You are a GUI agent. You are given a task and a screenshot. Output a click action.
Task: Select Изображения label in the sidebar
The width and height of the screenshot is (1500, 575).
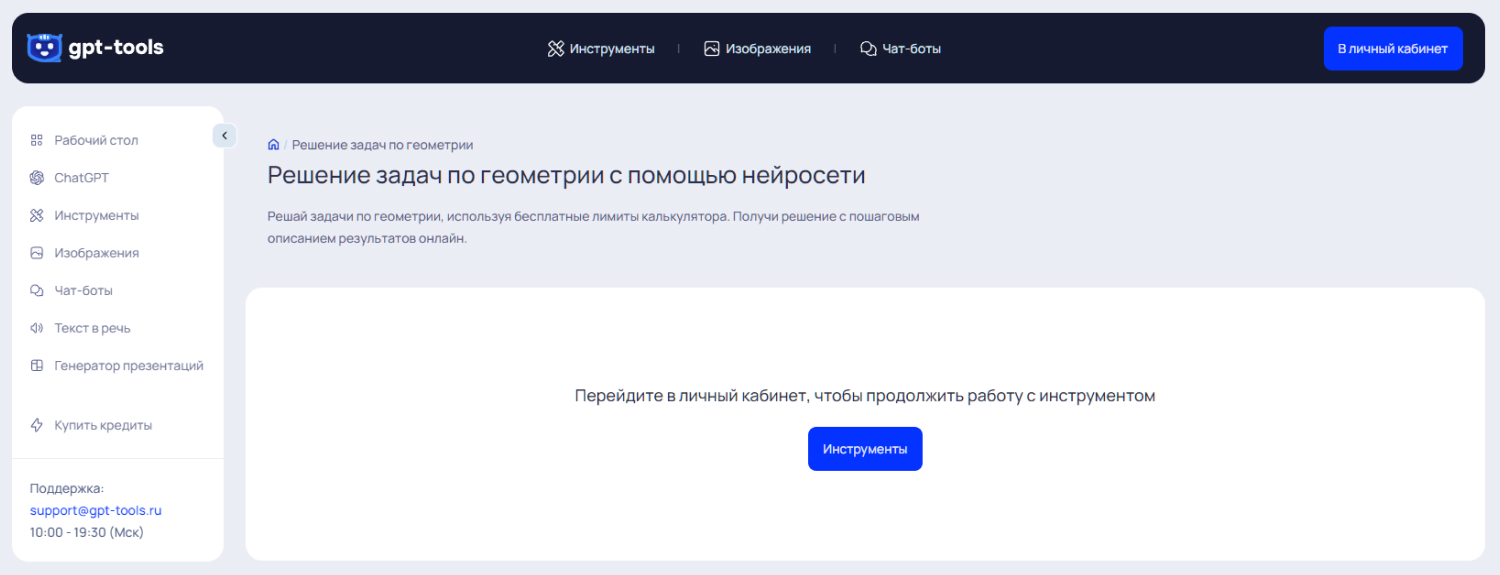[x=97, y=253]
